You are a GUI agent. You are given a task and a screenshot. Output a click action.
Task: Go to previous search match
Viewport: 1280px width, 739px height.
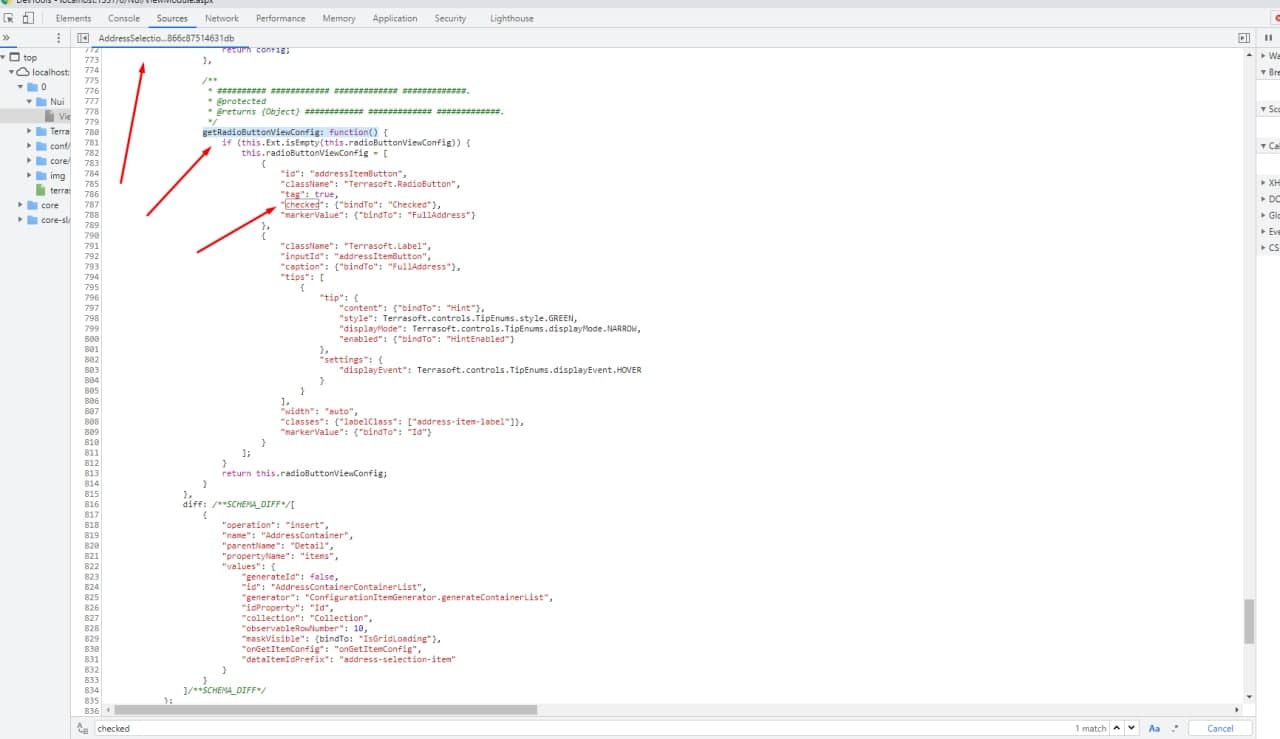point(1118,728)
